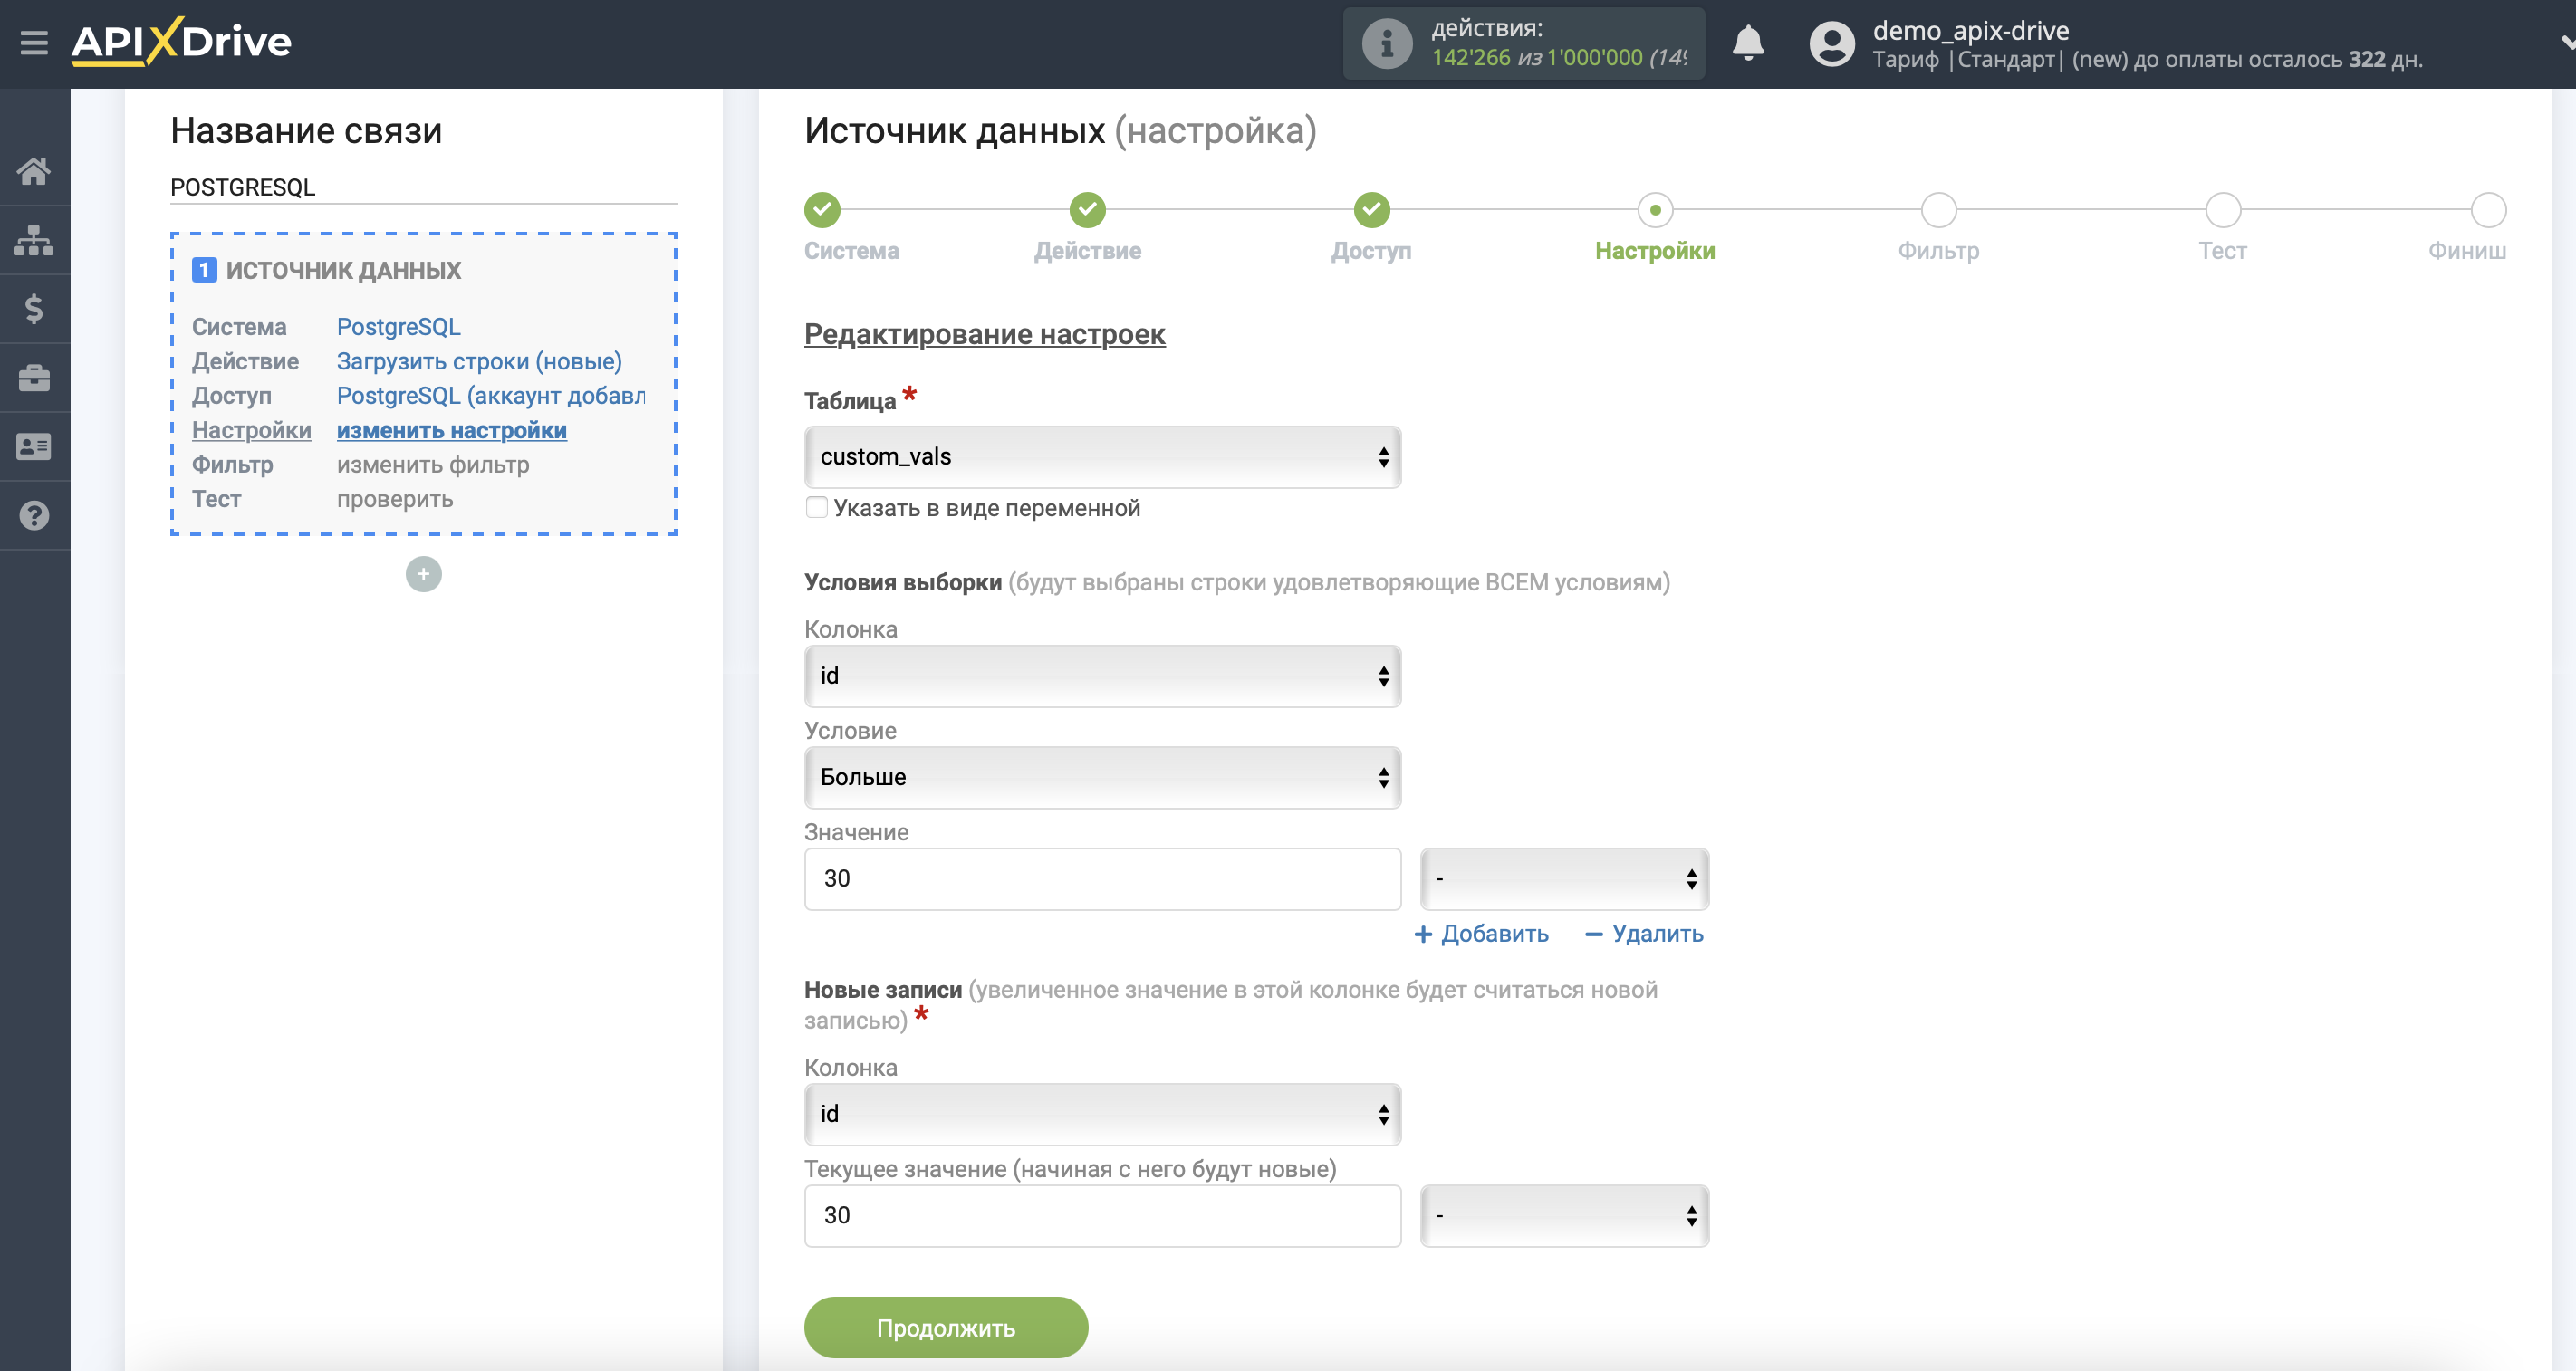Open the variable dropdown beside Текущее значение
Image resolution: width=2576 pixels, height=1371 pixels.
point(1564,1216)
